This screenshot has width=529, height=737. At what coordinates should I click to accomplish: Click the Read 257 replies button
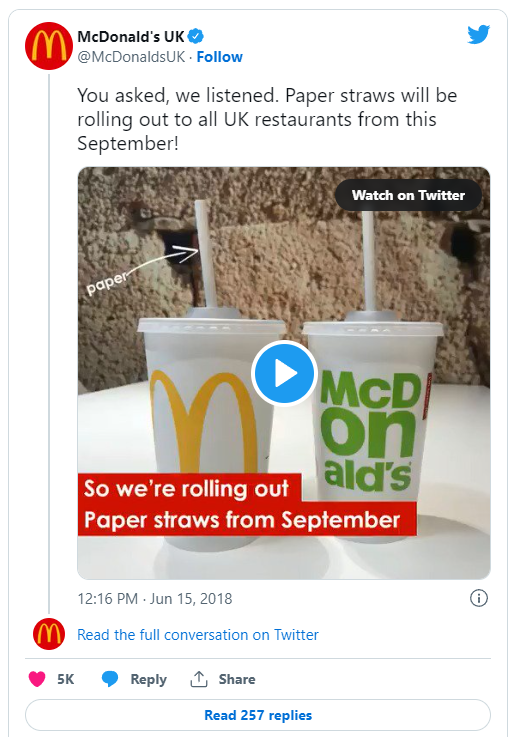click(x=258, y=715)
